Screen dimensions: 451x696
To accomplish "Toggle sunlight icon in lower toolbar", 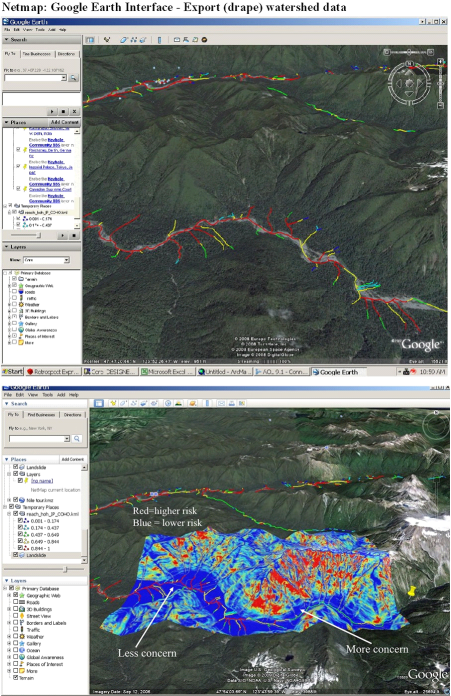I will [178, 403].
